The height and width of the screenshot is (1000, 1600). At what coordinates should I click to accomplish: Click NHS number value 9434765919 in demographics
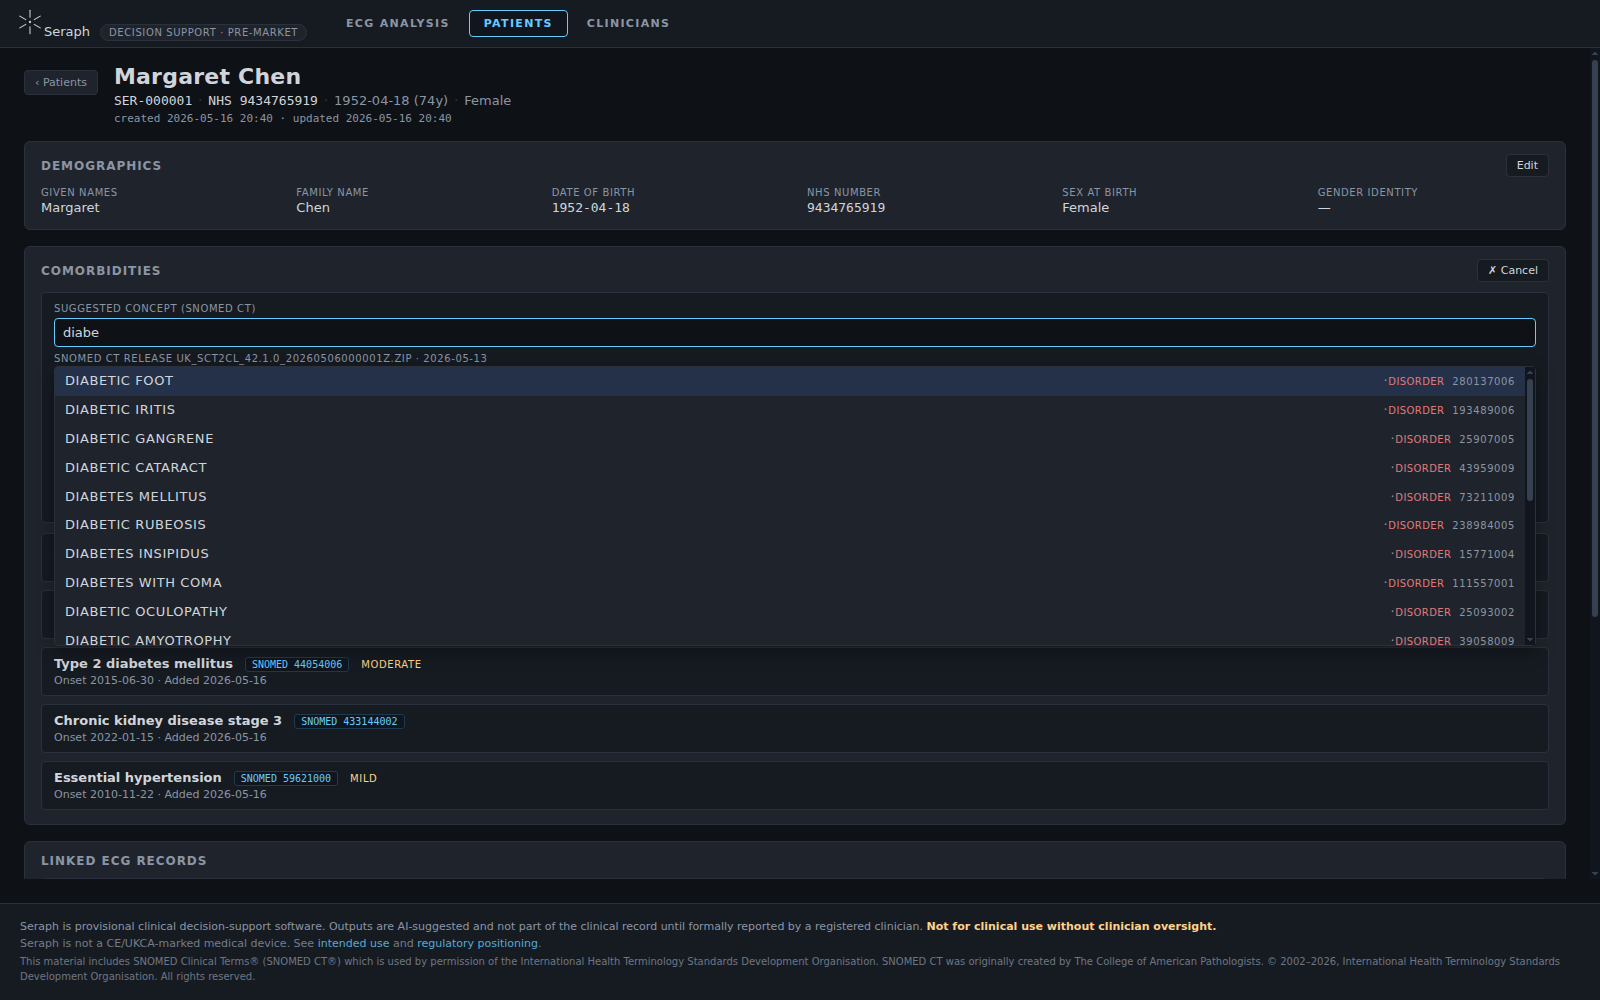click(846, 208)
